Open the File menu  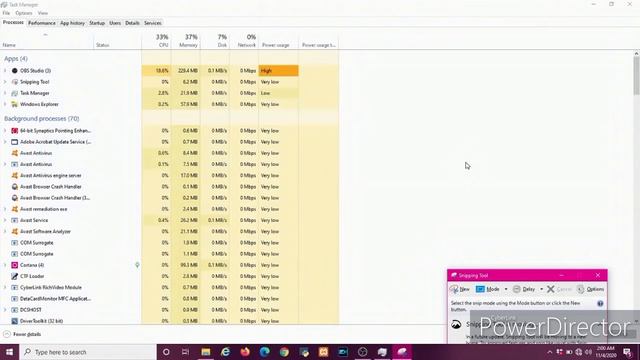tap(6, 13)
